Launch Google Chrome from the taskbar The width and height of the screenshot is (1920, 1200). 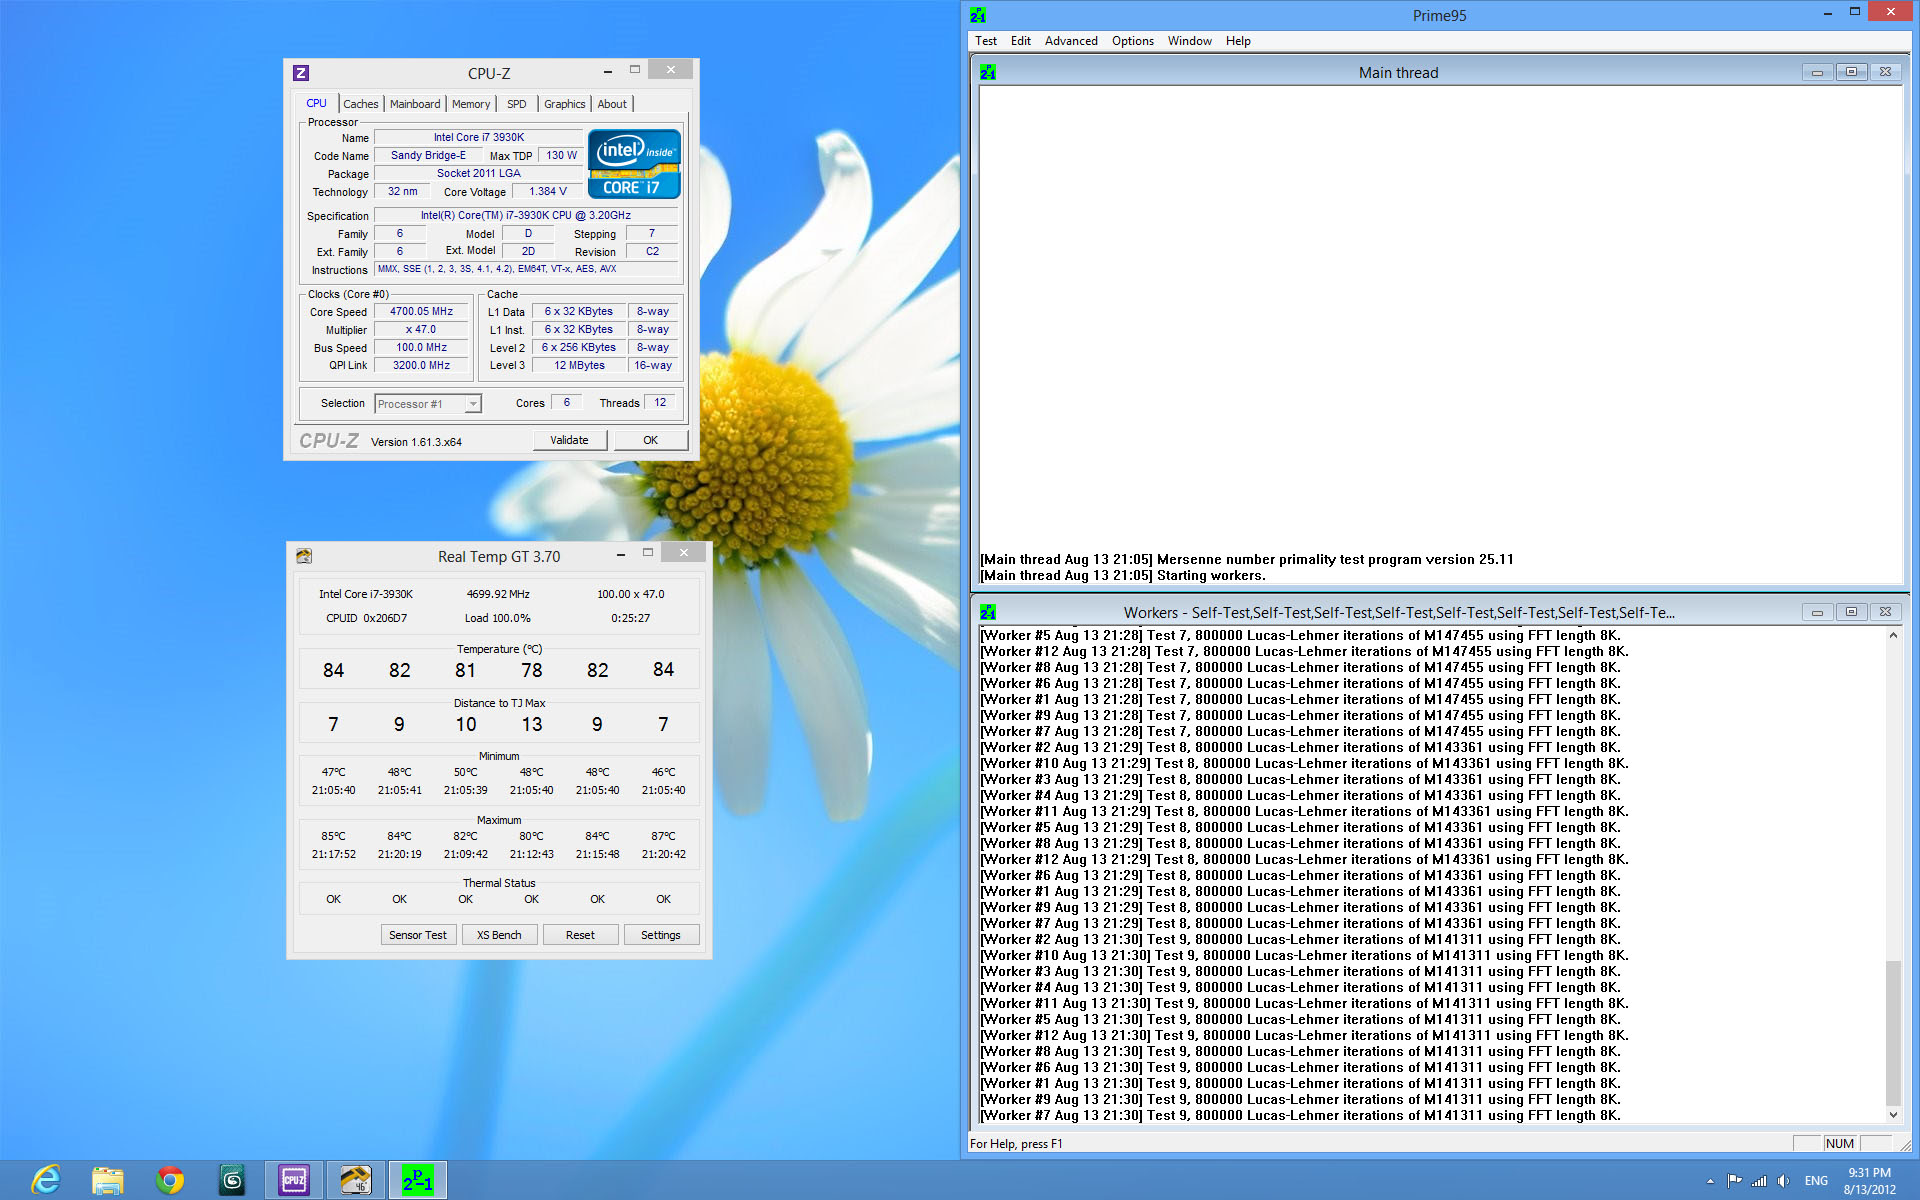pyautogui.click(x=170, y=1180)
